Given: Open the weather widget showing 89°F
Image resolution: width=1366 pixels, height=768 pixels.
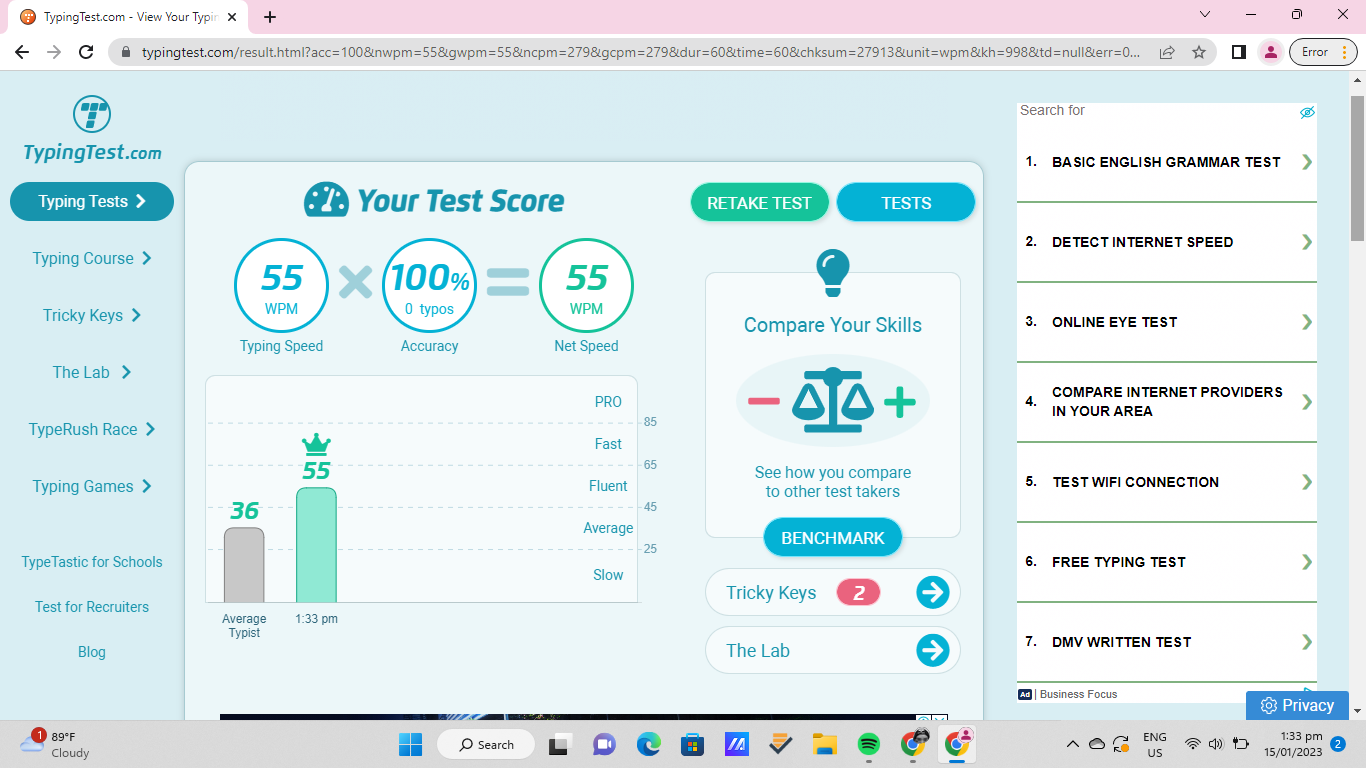Looking at the screenshot, I should [x=56, y=744].
